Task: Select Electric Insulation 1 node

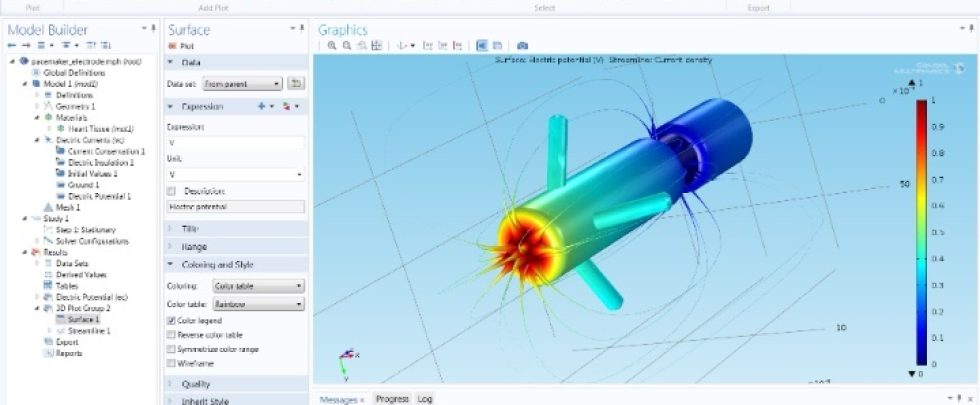Action: 100,162
